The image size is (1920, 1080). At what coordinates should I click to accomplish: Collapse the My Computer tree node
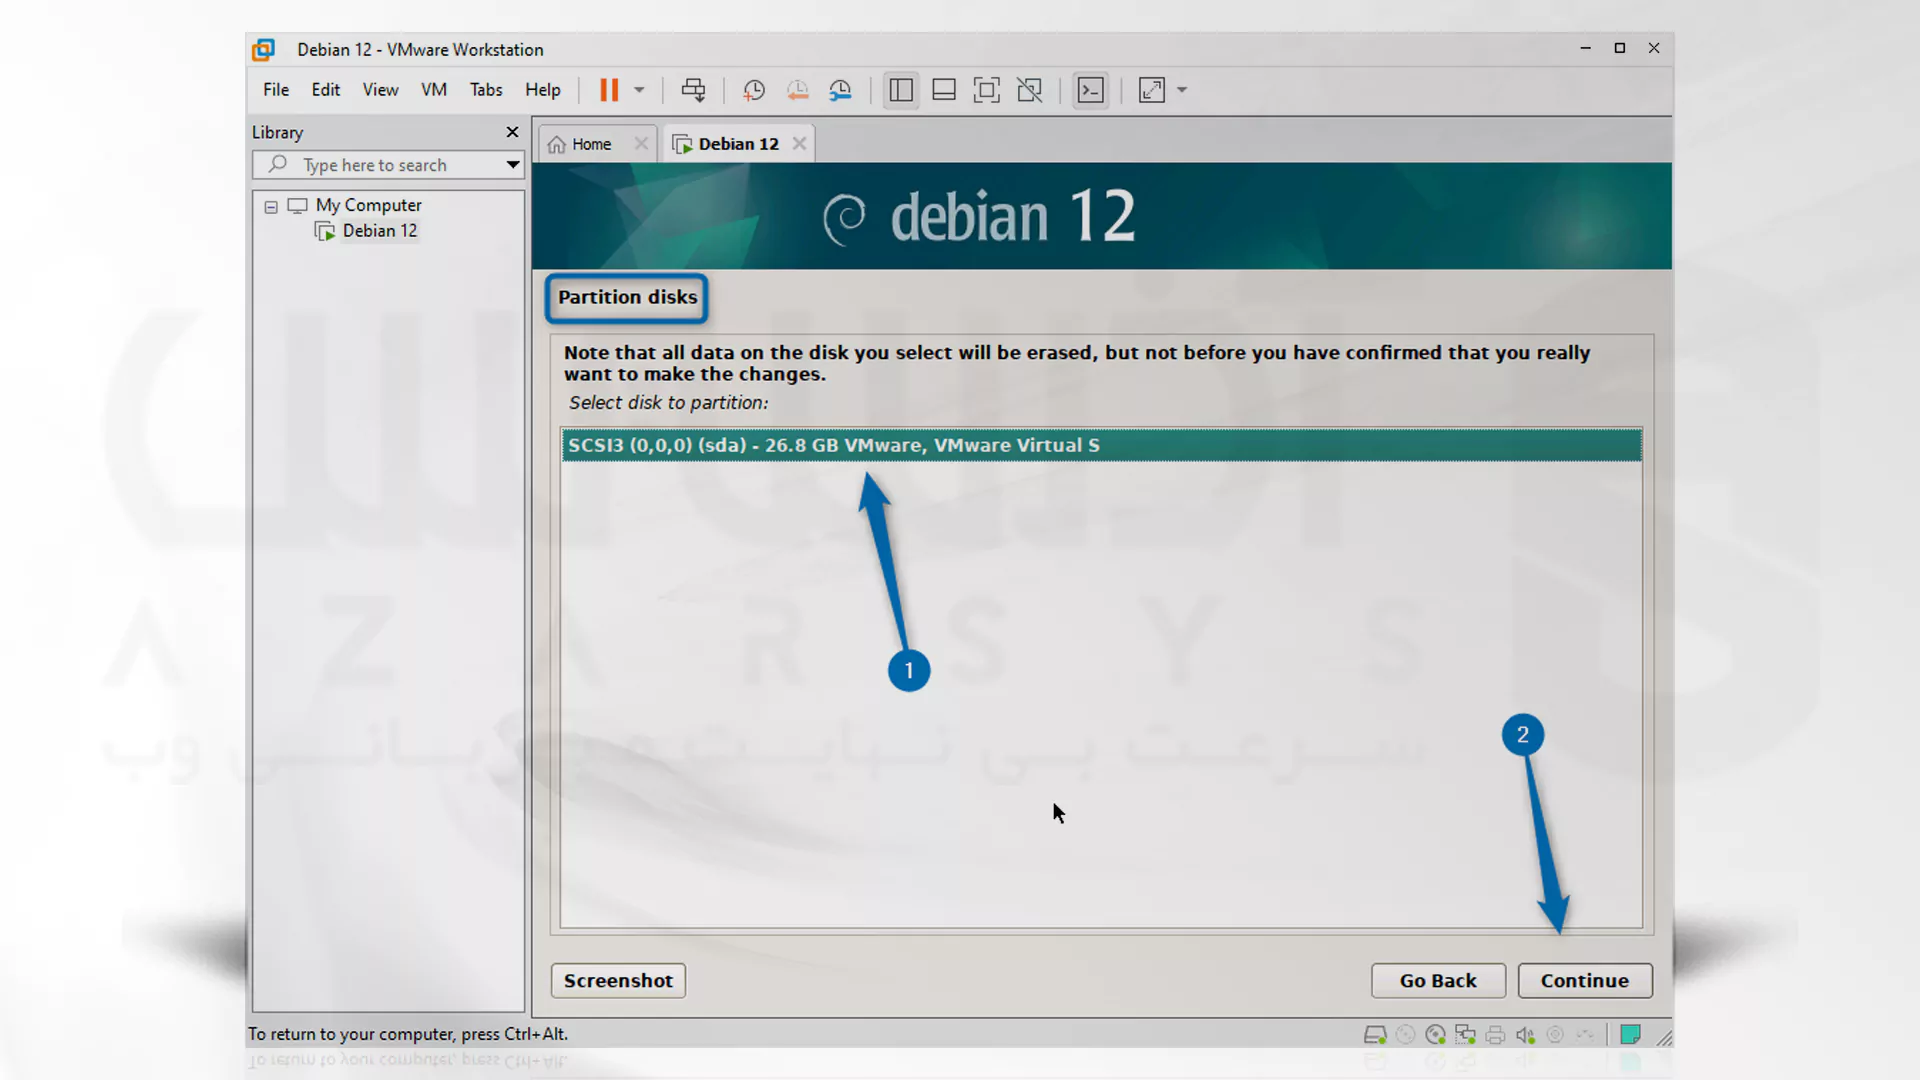tap(271, 207)
